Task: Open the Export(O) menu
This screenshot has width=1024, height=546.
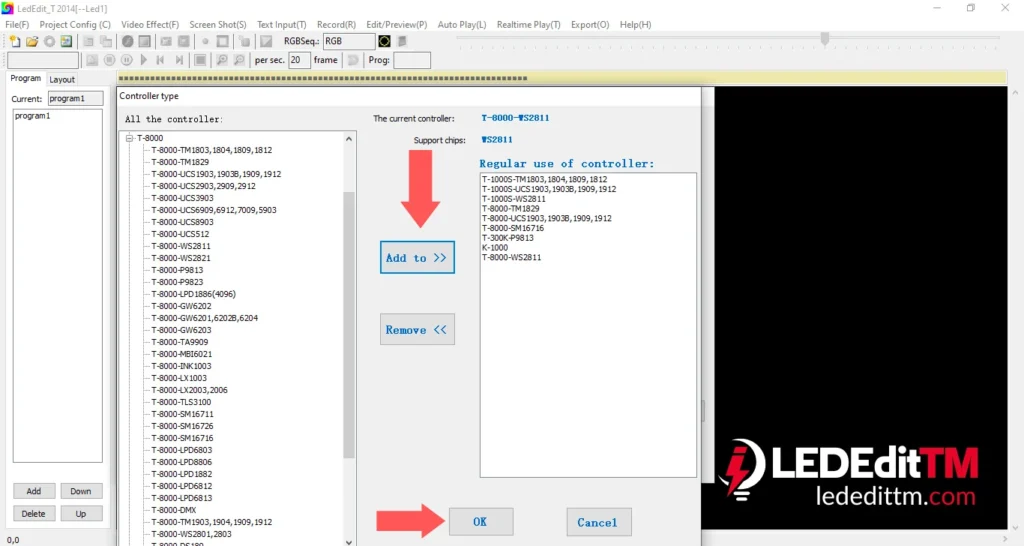Action: tap(590, 24)
